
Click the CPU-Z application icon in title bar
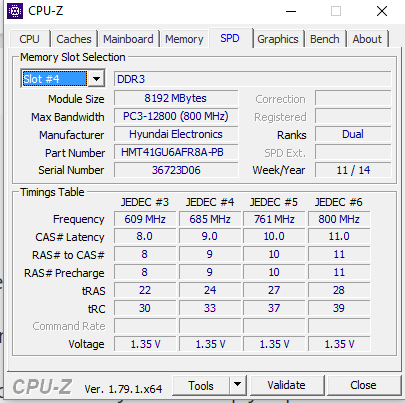(15, 11)
